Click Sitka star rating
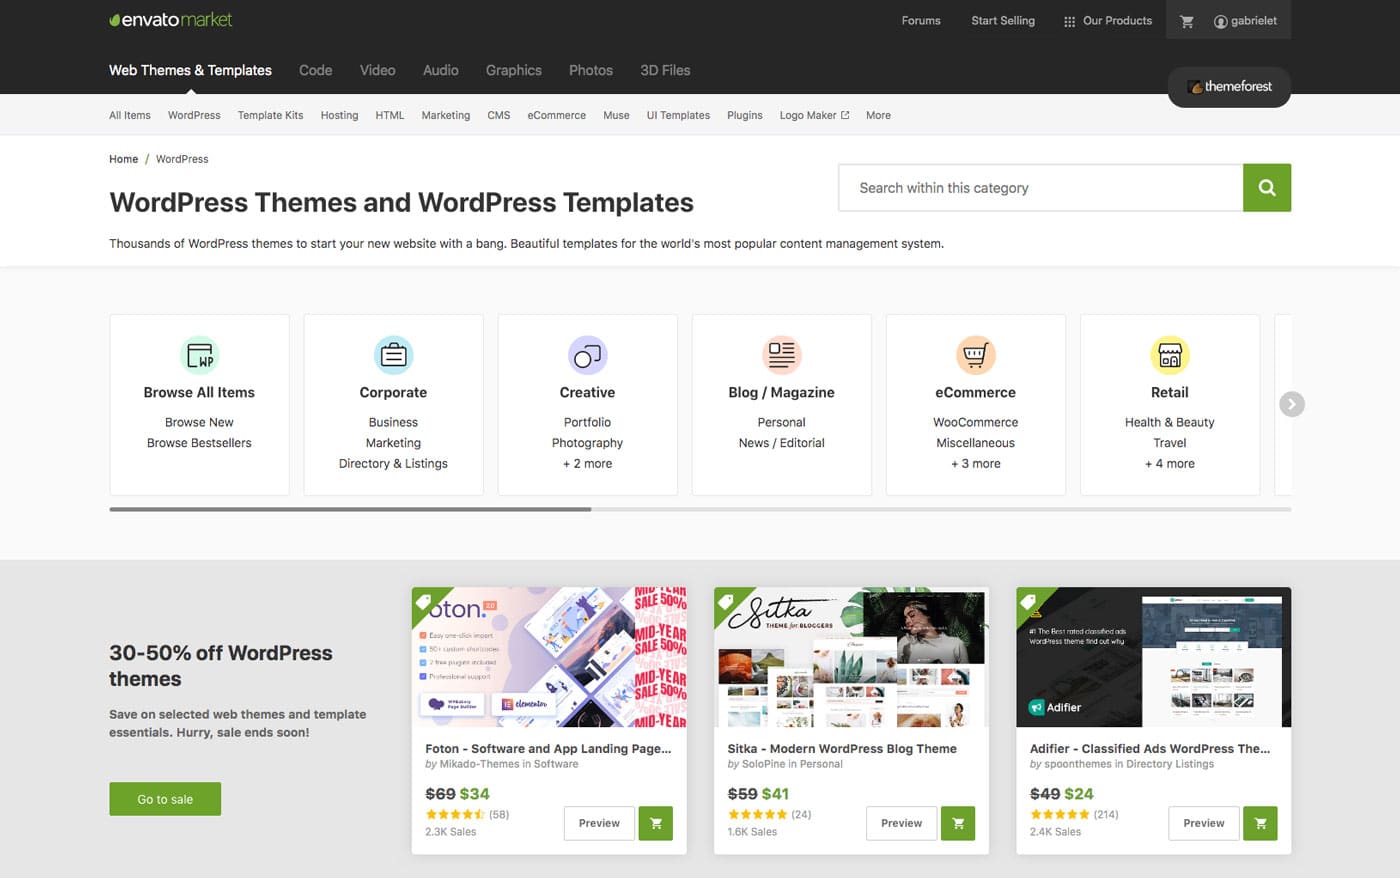Viewport: 1400px width, 878px height. click(757, 815)
